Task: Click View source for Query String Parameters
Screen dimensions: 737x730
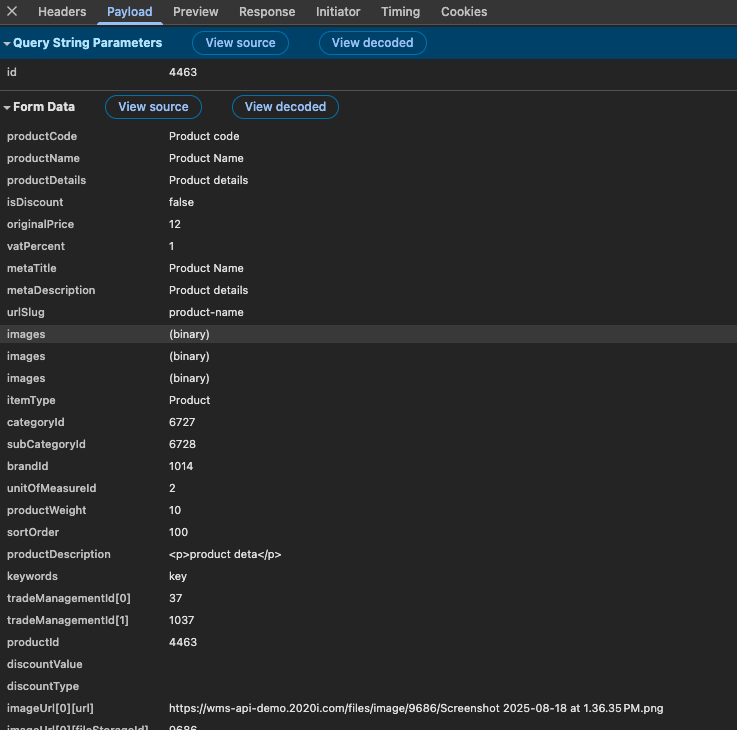Action: coord(240,43)
